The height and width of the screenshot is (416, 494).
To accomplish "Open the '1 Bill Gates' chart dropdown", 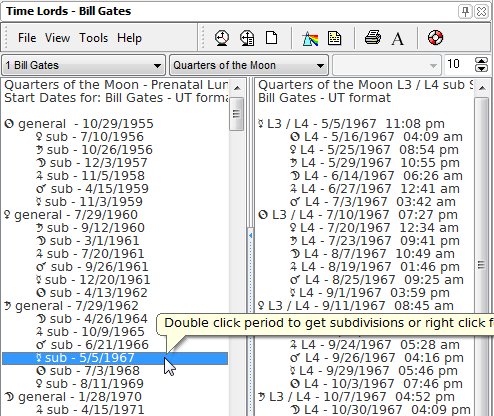I will [84, 65].
